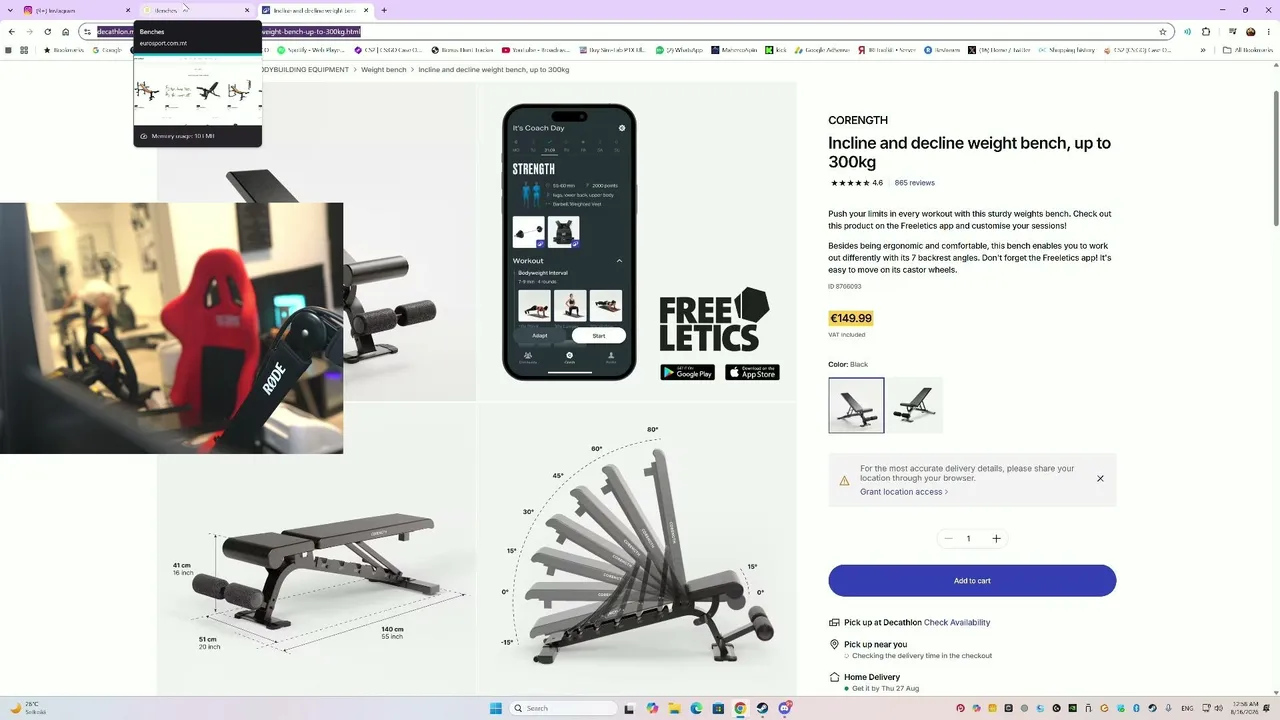Decrease quantity with the minus button

coord(948,539)
